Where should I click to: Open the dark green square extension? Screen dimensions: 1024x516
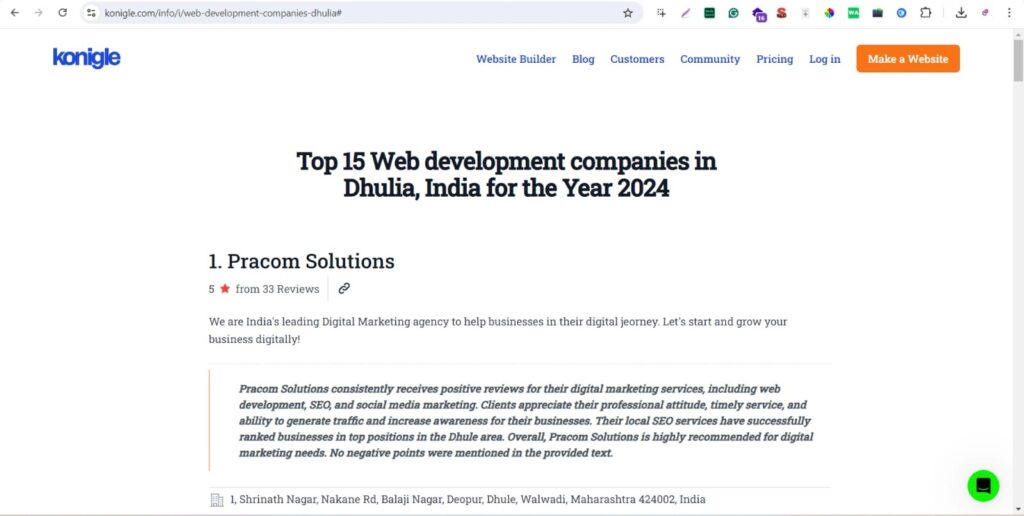click(709, 12)
